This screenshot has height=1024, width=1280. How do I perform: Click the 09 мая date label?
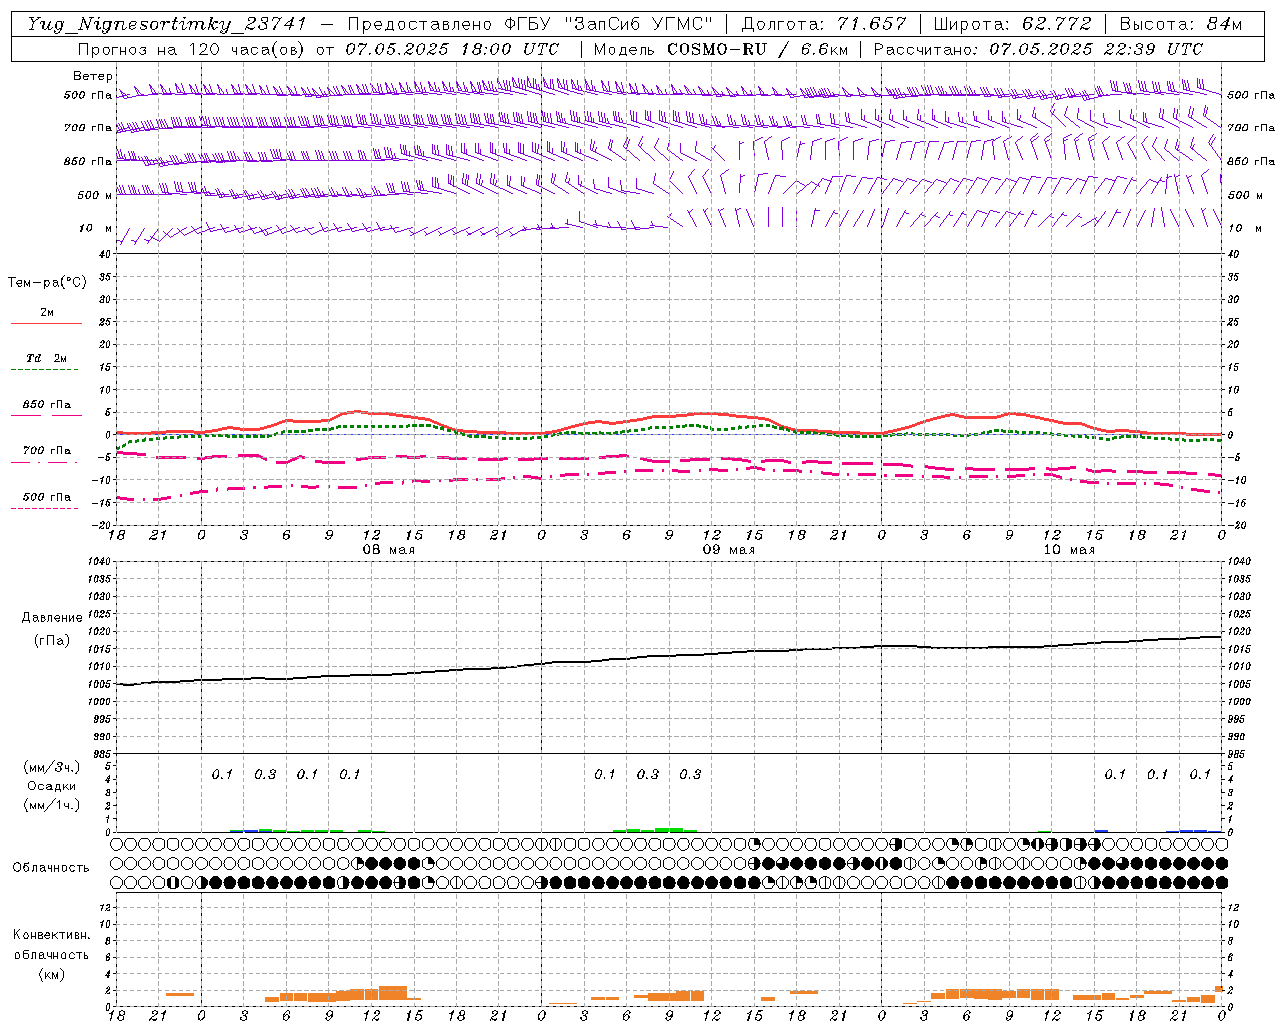click(x=728, y=550)
